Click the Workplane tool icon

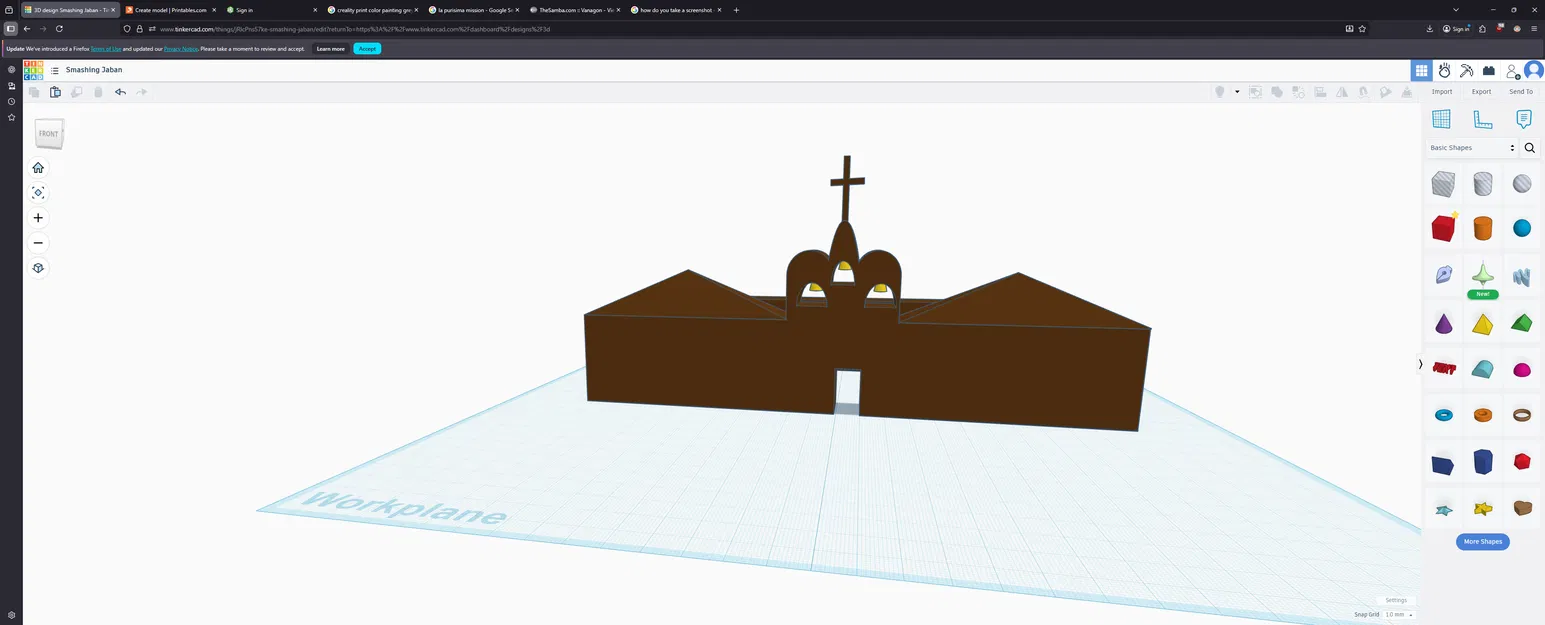tap(1441, 119)
